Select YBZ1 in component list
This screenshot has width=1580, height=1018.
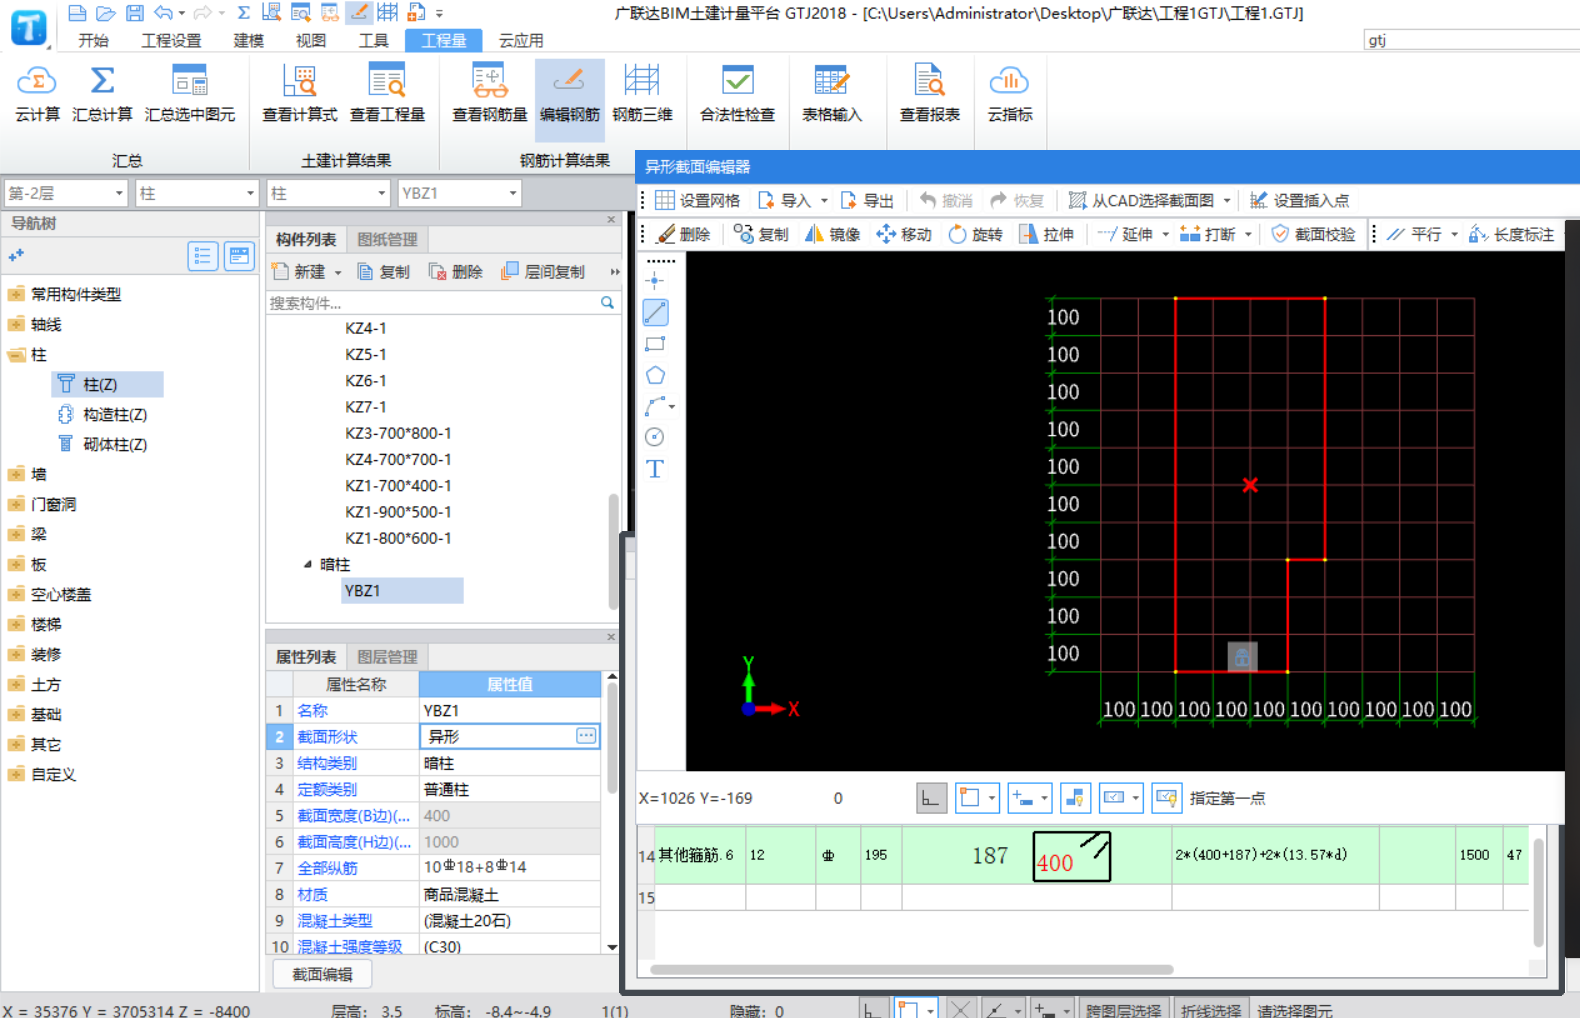[x=402, y=591]
